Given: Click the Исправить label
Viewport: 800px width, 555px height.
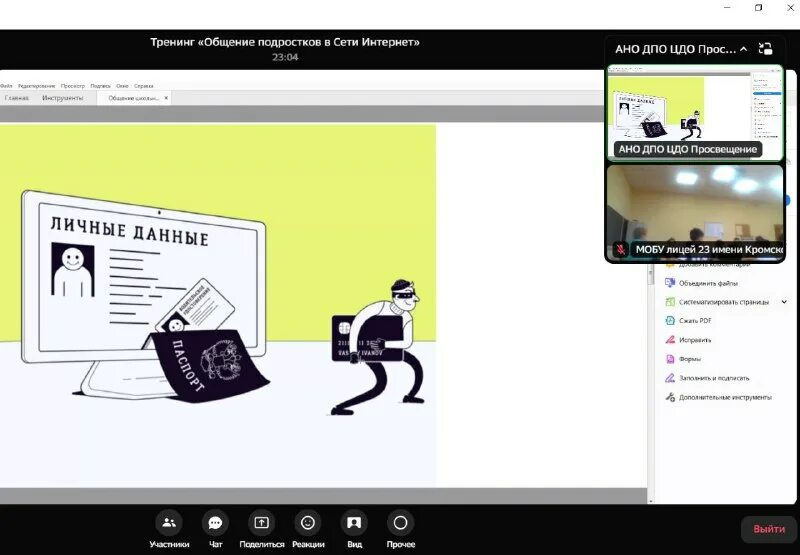Looking at the screenshot, I should [695, 340].
